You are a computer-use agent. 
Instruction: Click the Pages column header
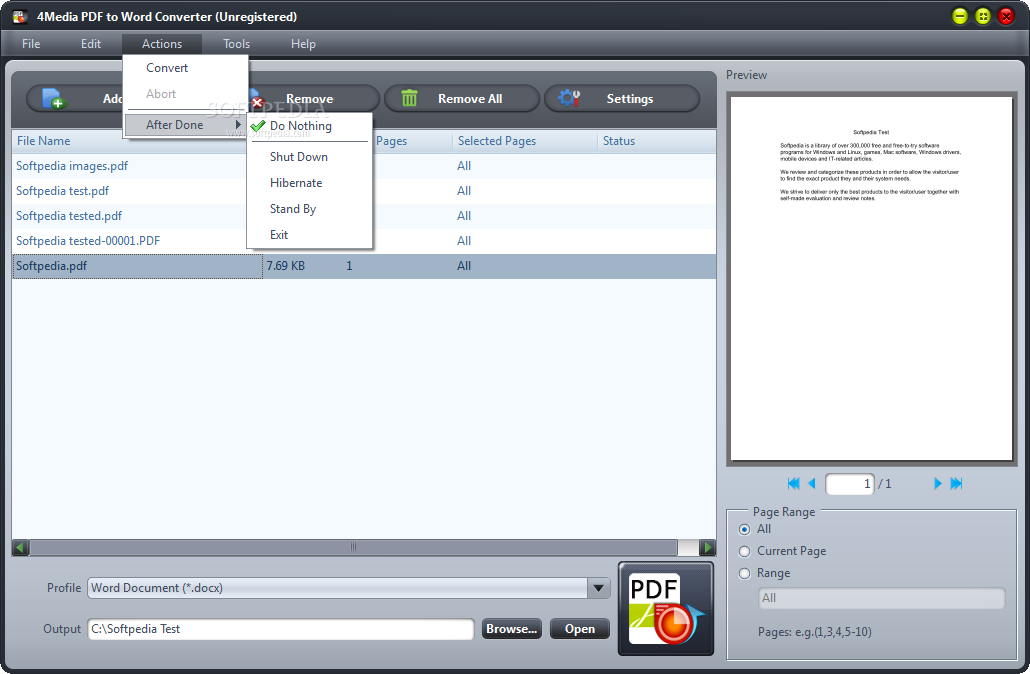[x=412, y=141]
